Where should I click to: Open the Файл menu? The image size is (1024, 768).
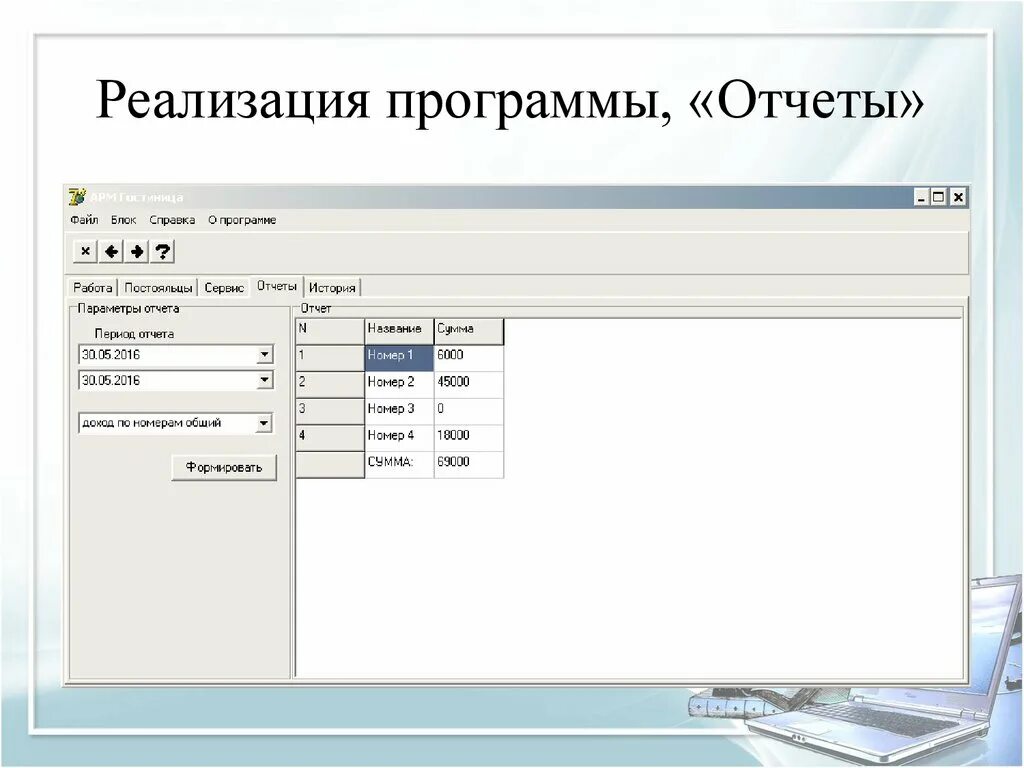pyautogui.click(x=84, y=220)
